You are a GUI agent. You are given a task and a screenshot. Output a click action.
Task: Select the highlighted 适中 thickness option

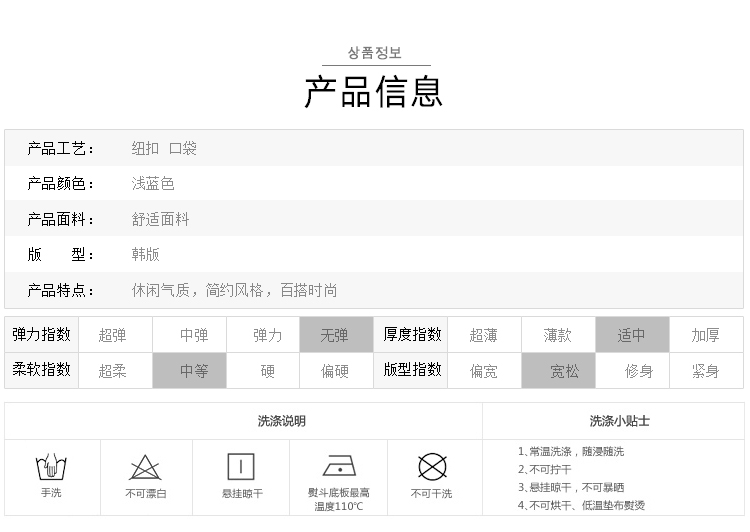coord(631,335)
